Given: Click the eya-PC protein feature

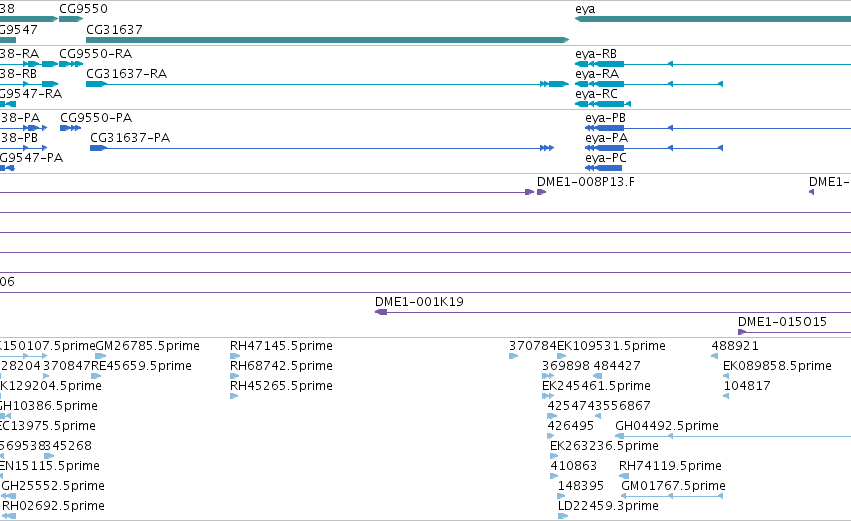Looking at the screenshot, I should 603,168.
